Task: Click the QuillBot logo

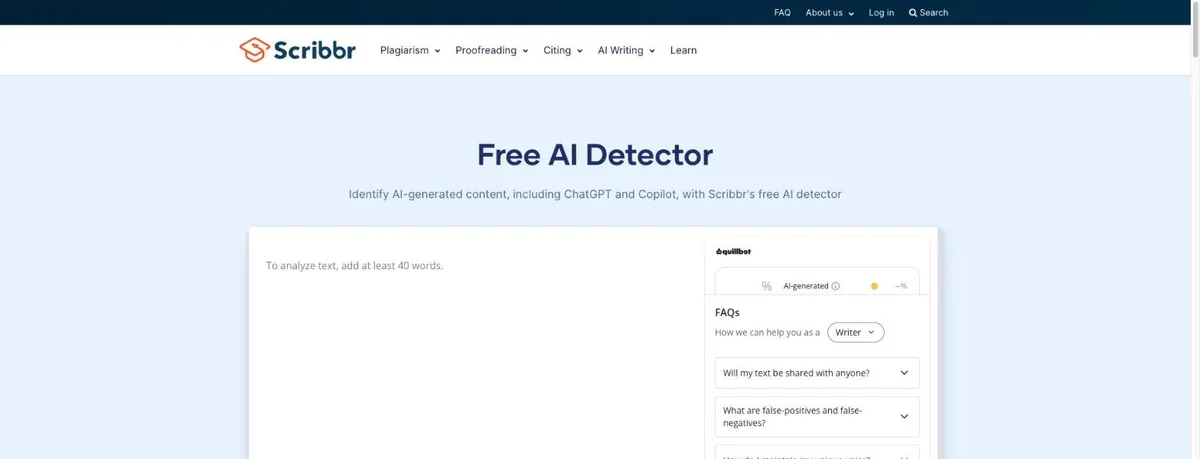Action: 733,252
